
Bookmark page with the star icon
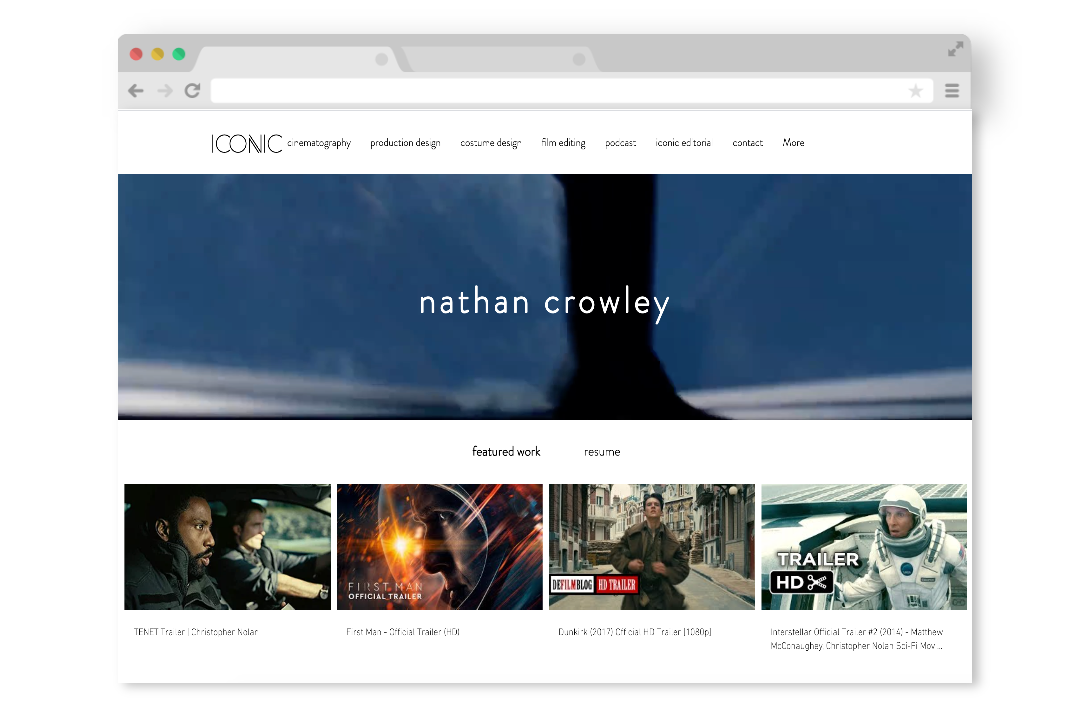point(915,91)
